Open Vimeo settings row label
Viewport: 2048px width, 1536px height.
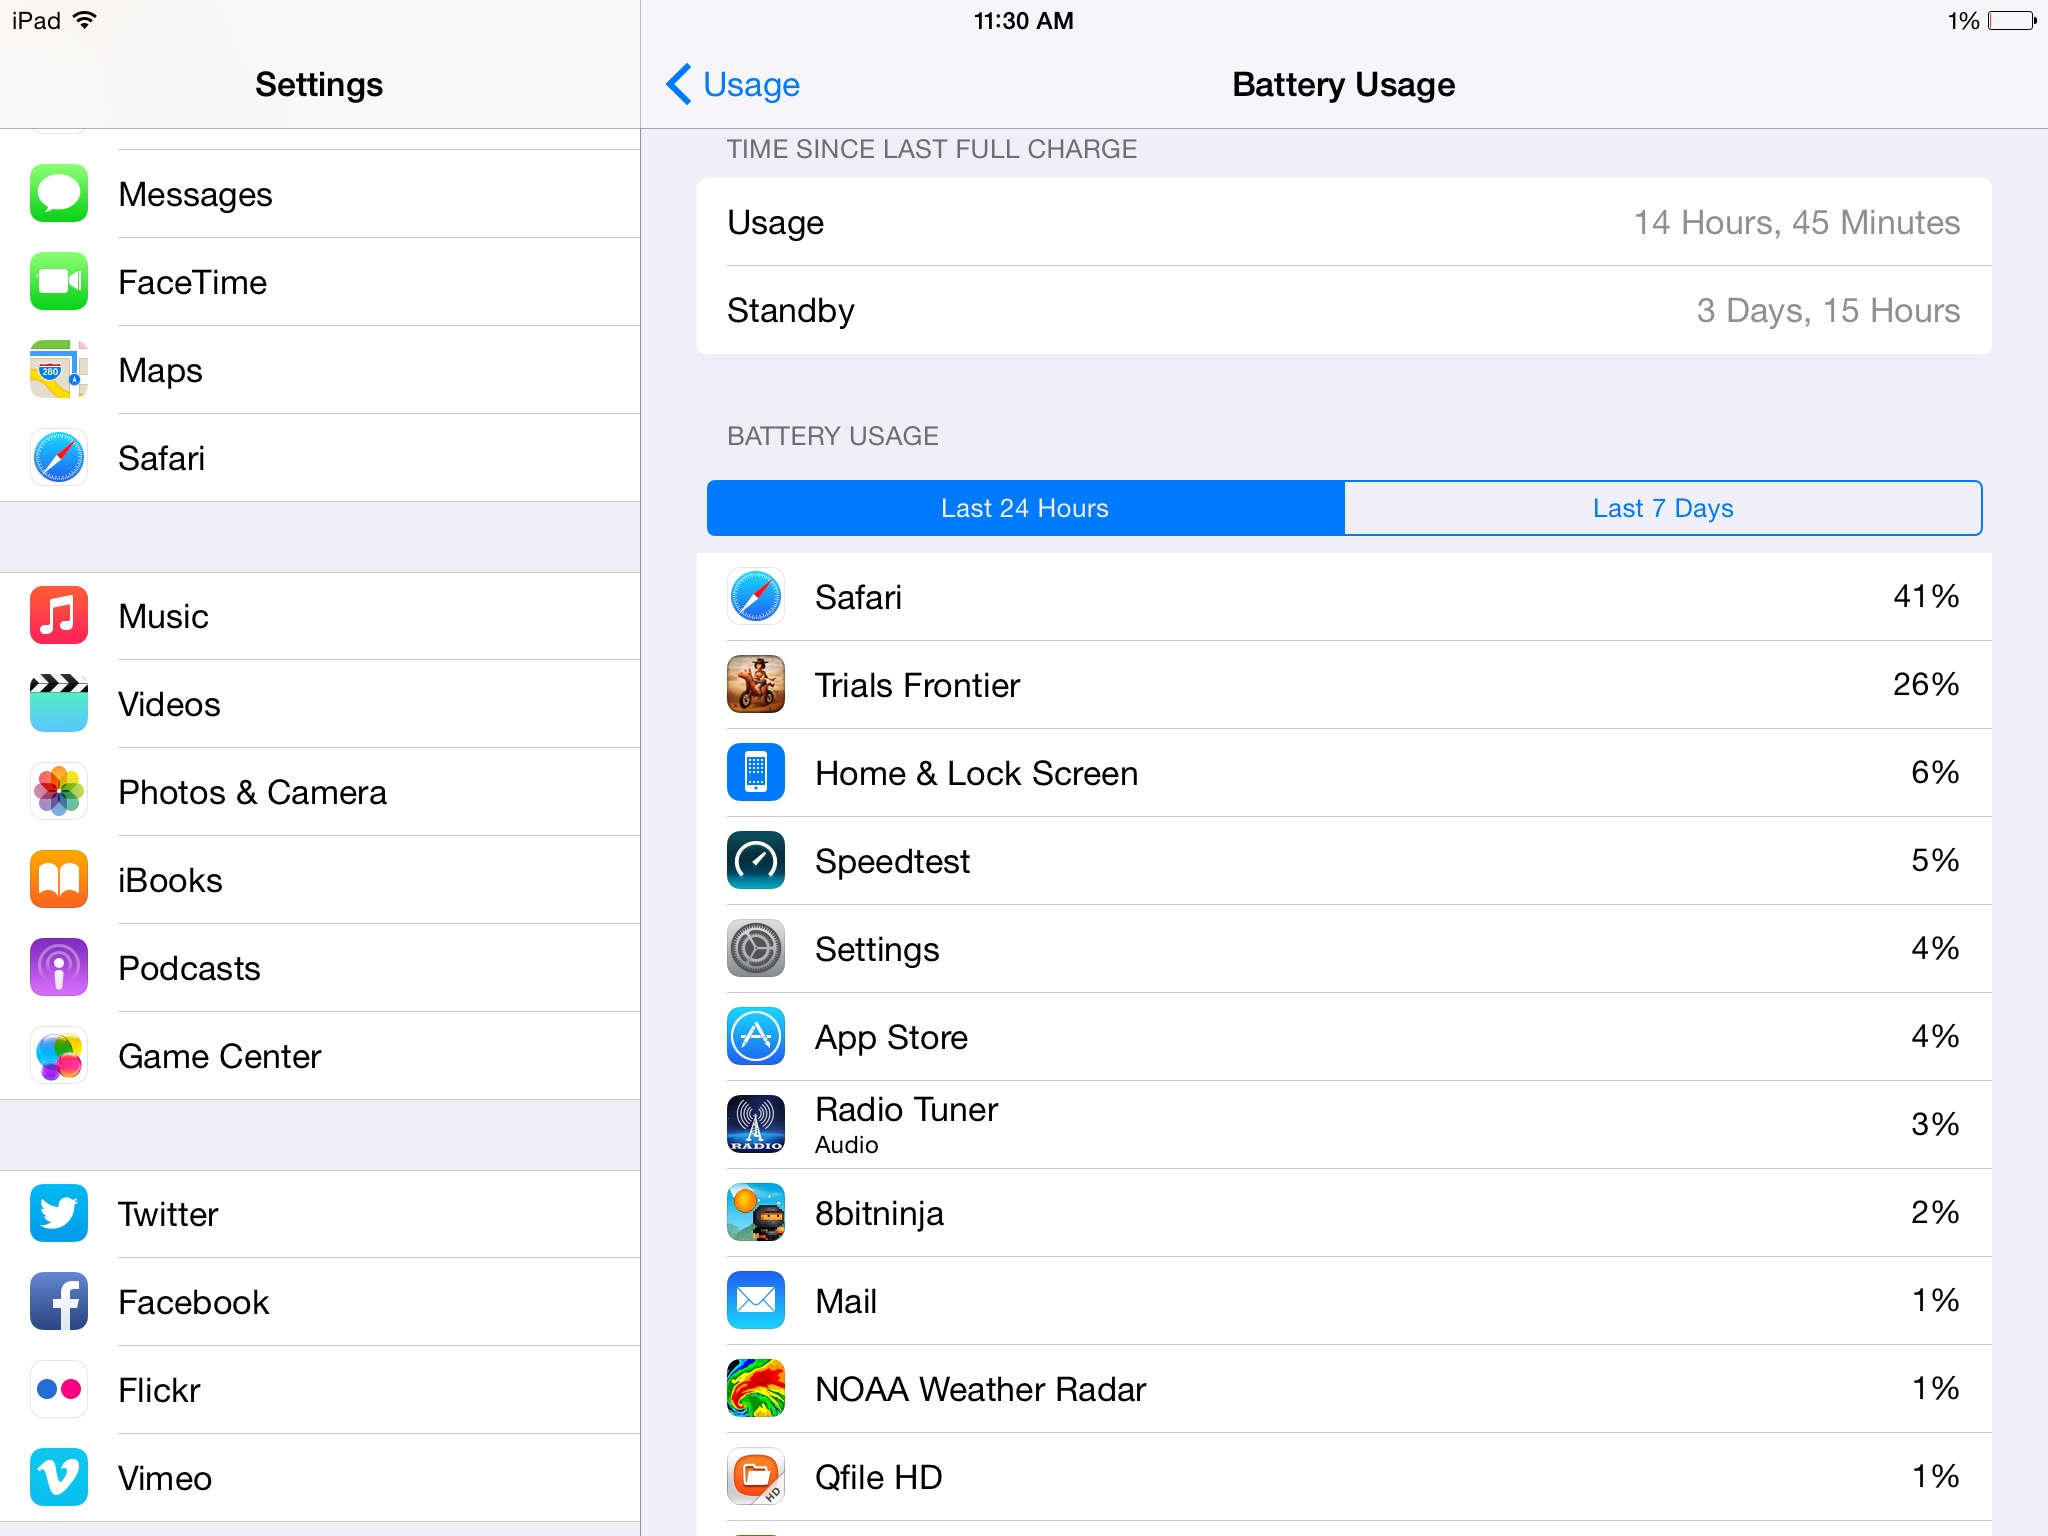pos(165,1479)
